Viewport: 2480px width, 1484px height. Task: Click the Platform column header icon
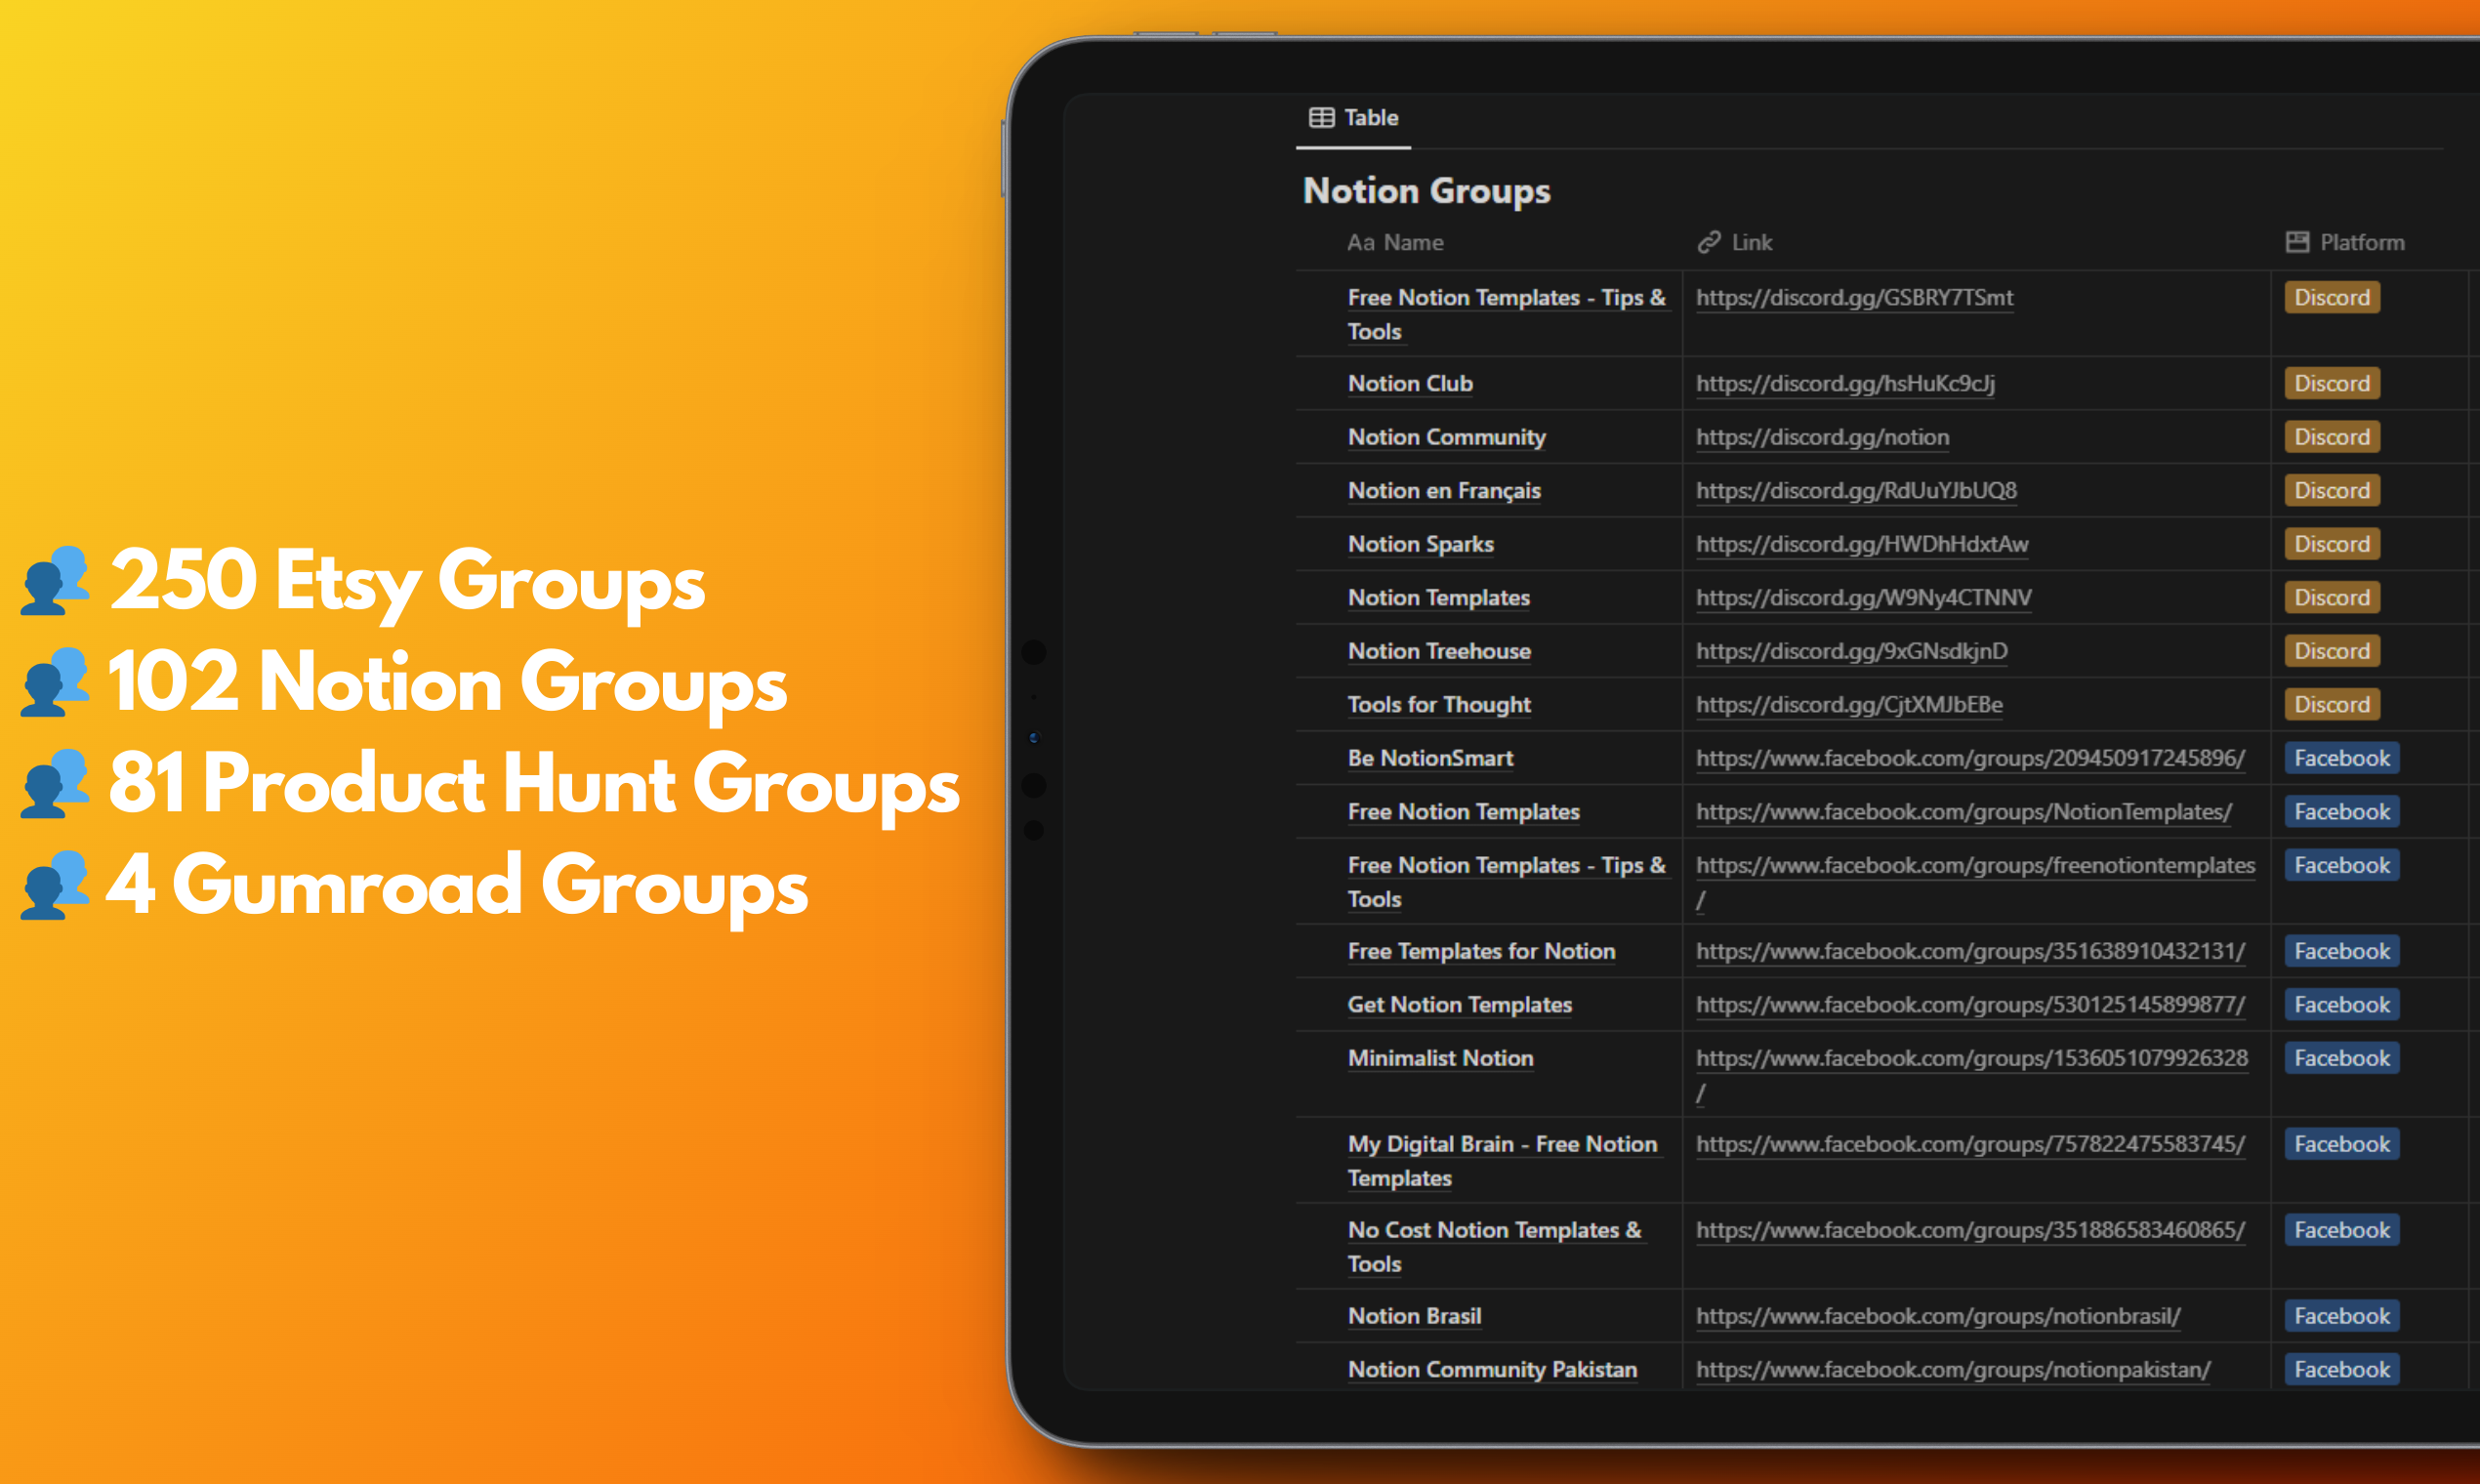[x=2297, y=242]
